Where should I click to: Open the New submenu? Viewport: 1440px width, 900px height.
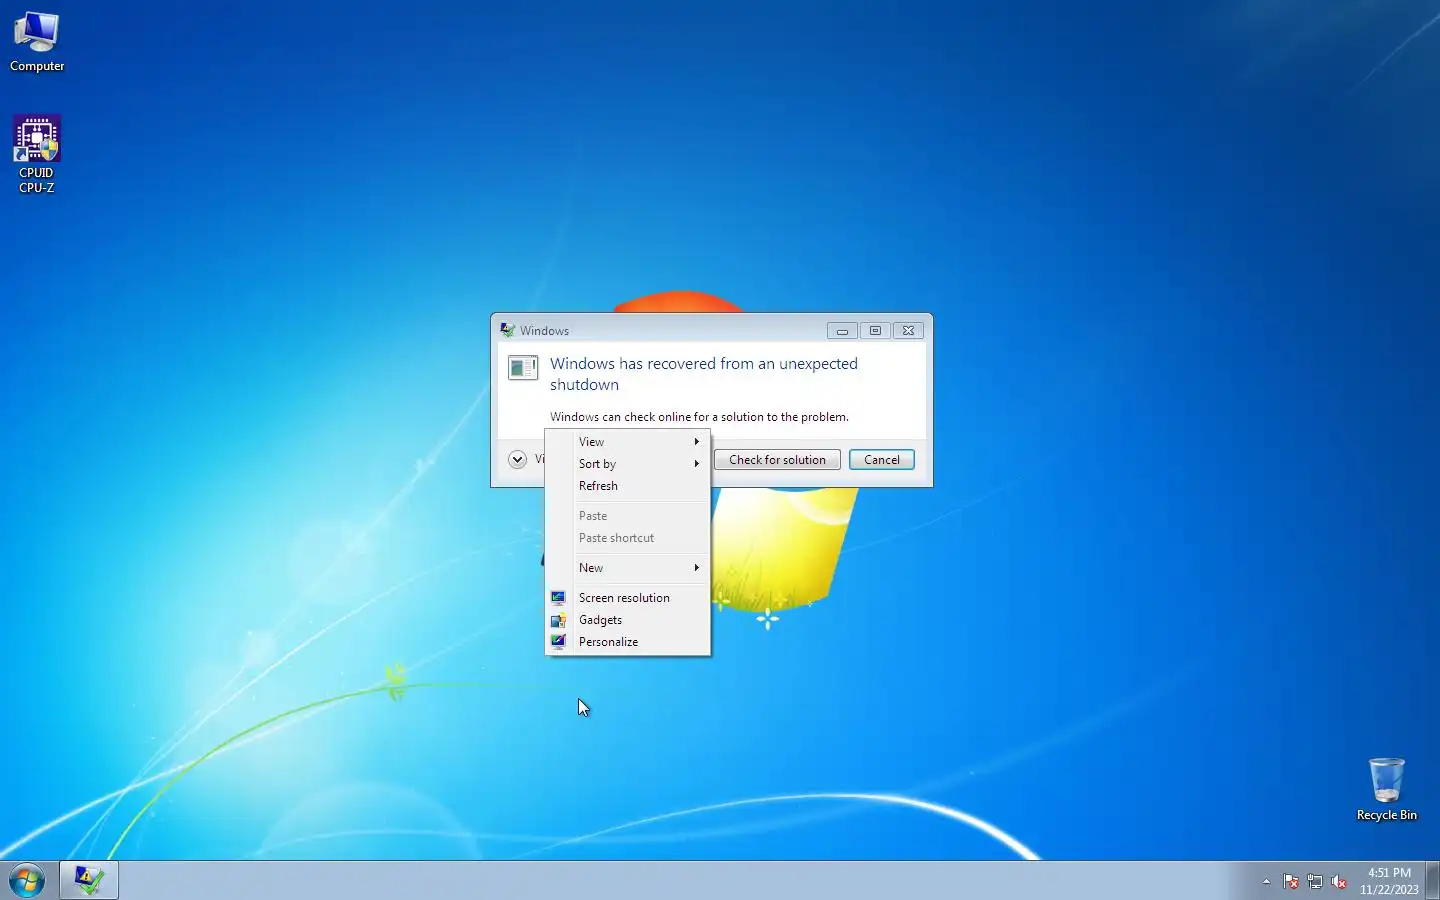(628, 568)
